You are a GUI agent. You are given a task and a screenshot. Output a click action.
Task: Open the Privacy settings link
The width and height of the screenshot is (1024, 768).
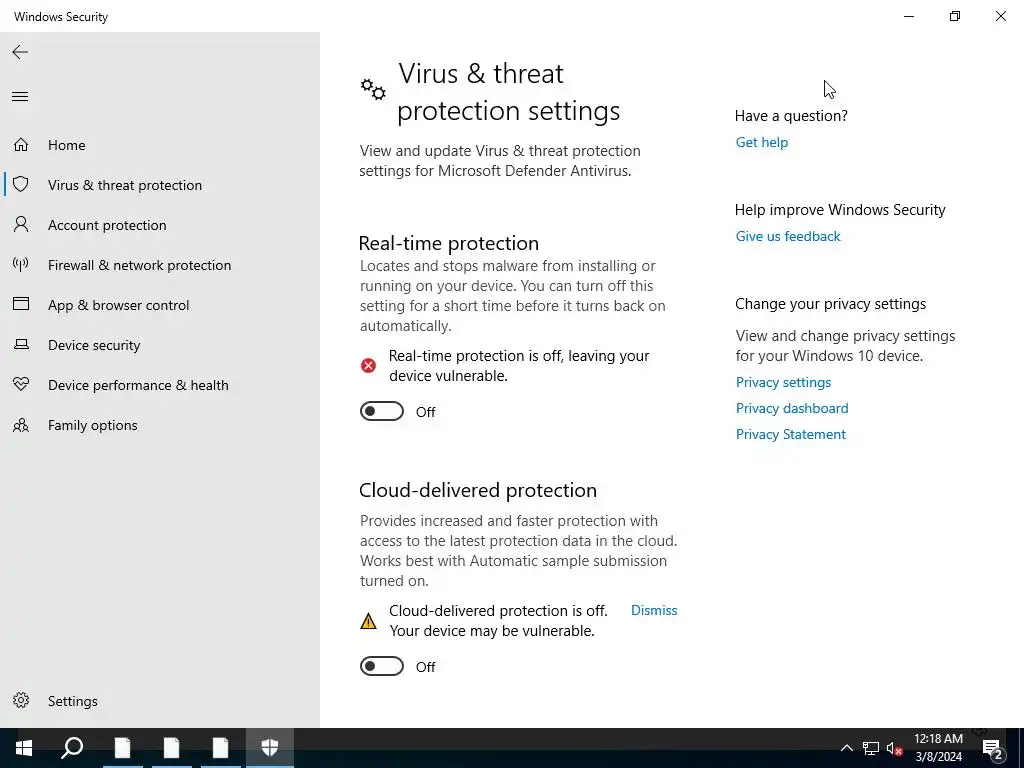coord(784,382)
